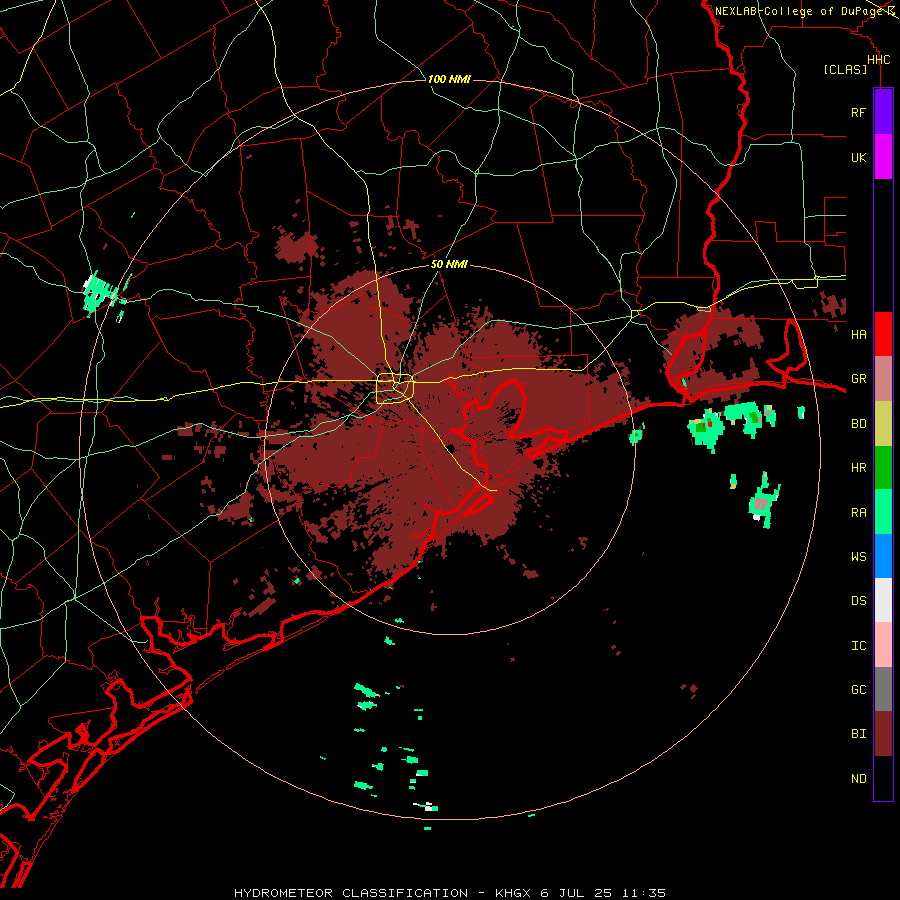Click the BI legend label
This screenshot has width=900, height=900.
(858, 734)
